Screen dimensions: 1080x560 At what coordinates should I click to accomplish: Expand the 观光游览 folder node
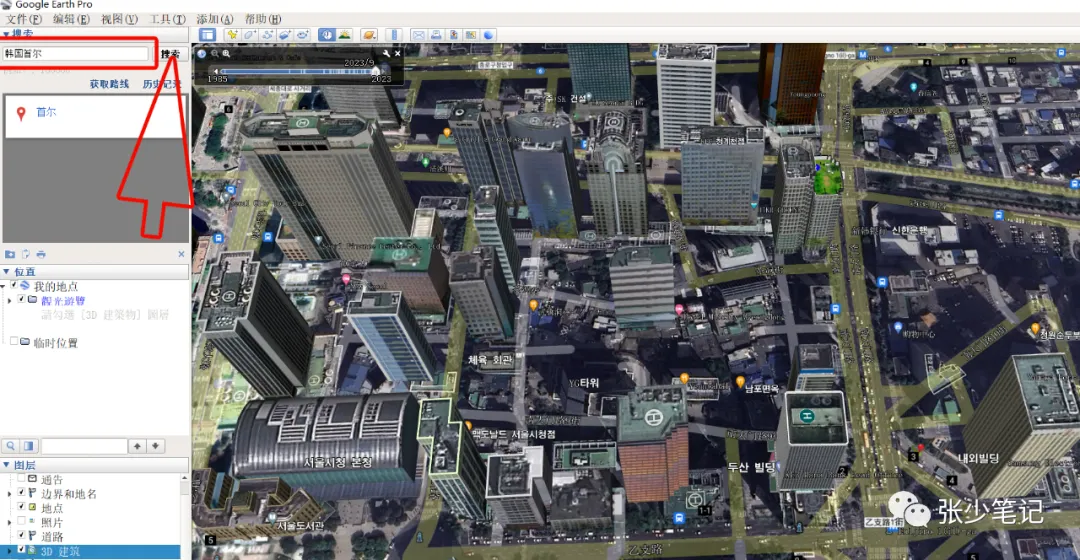pyautogui.click(x=10, y=300)
